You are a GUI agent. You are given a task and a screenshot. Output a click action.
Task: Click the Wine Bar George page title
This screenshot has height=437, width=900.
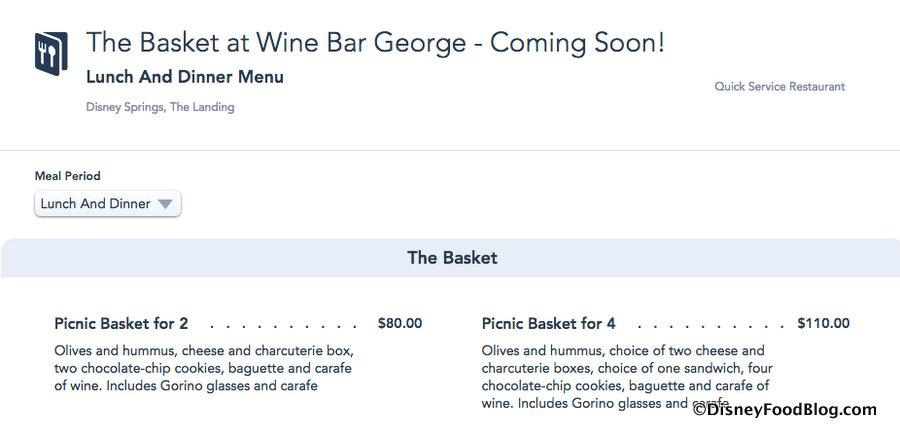coord(375,43)
